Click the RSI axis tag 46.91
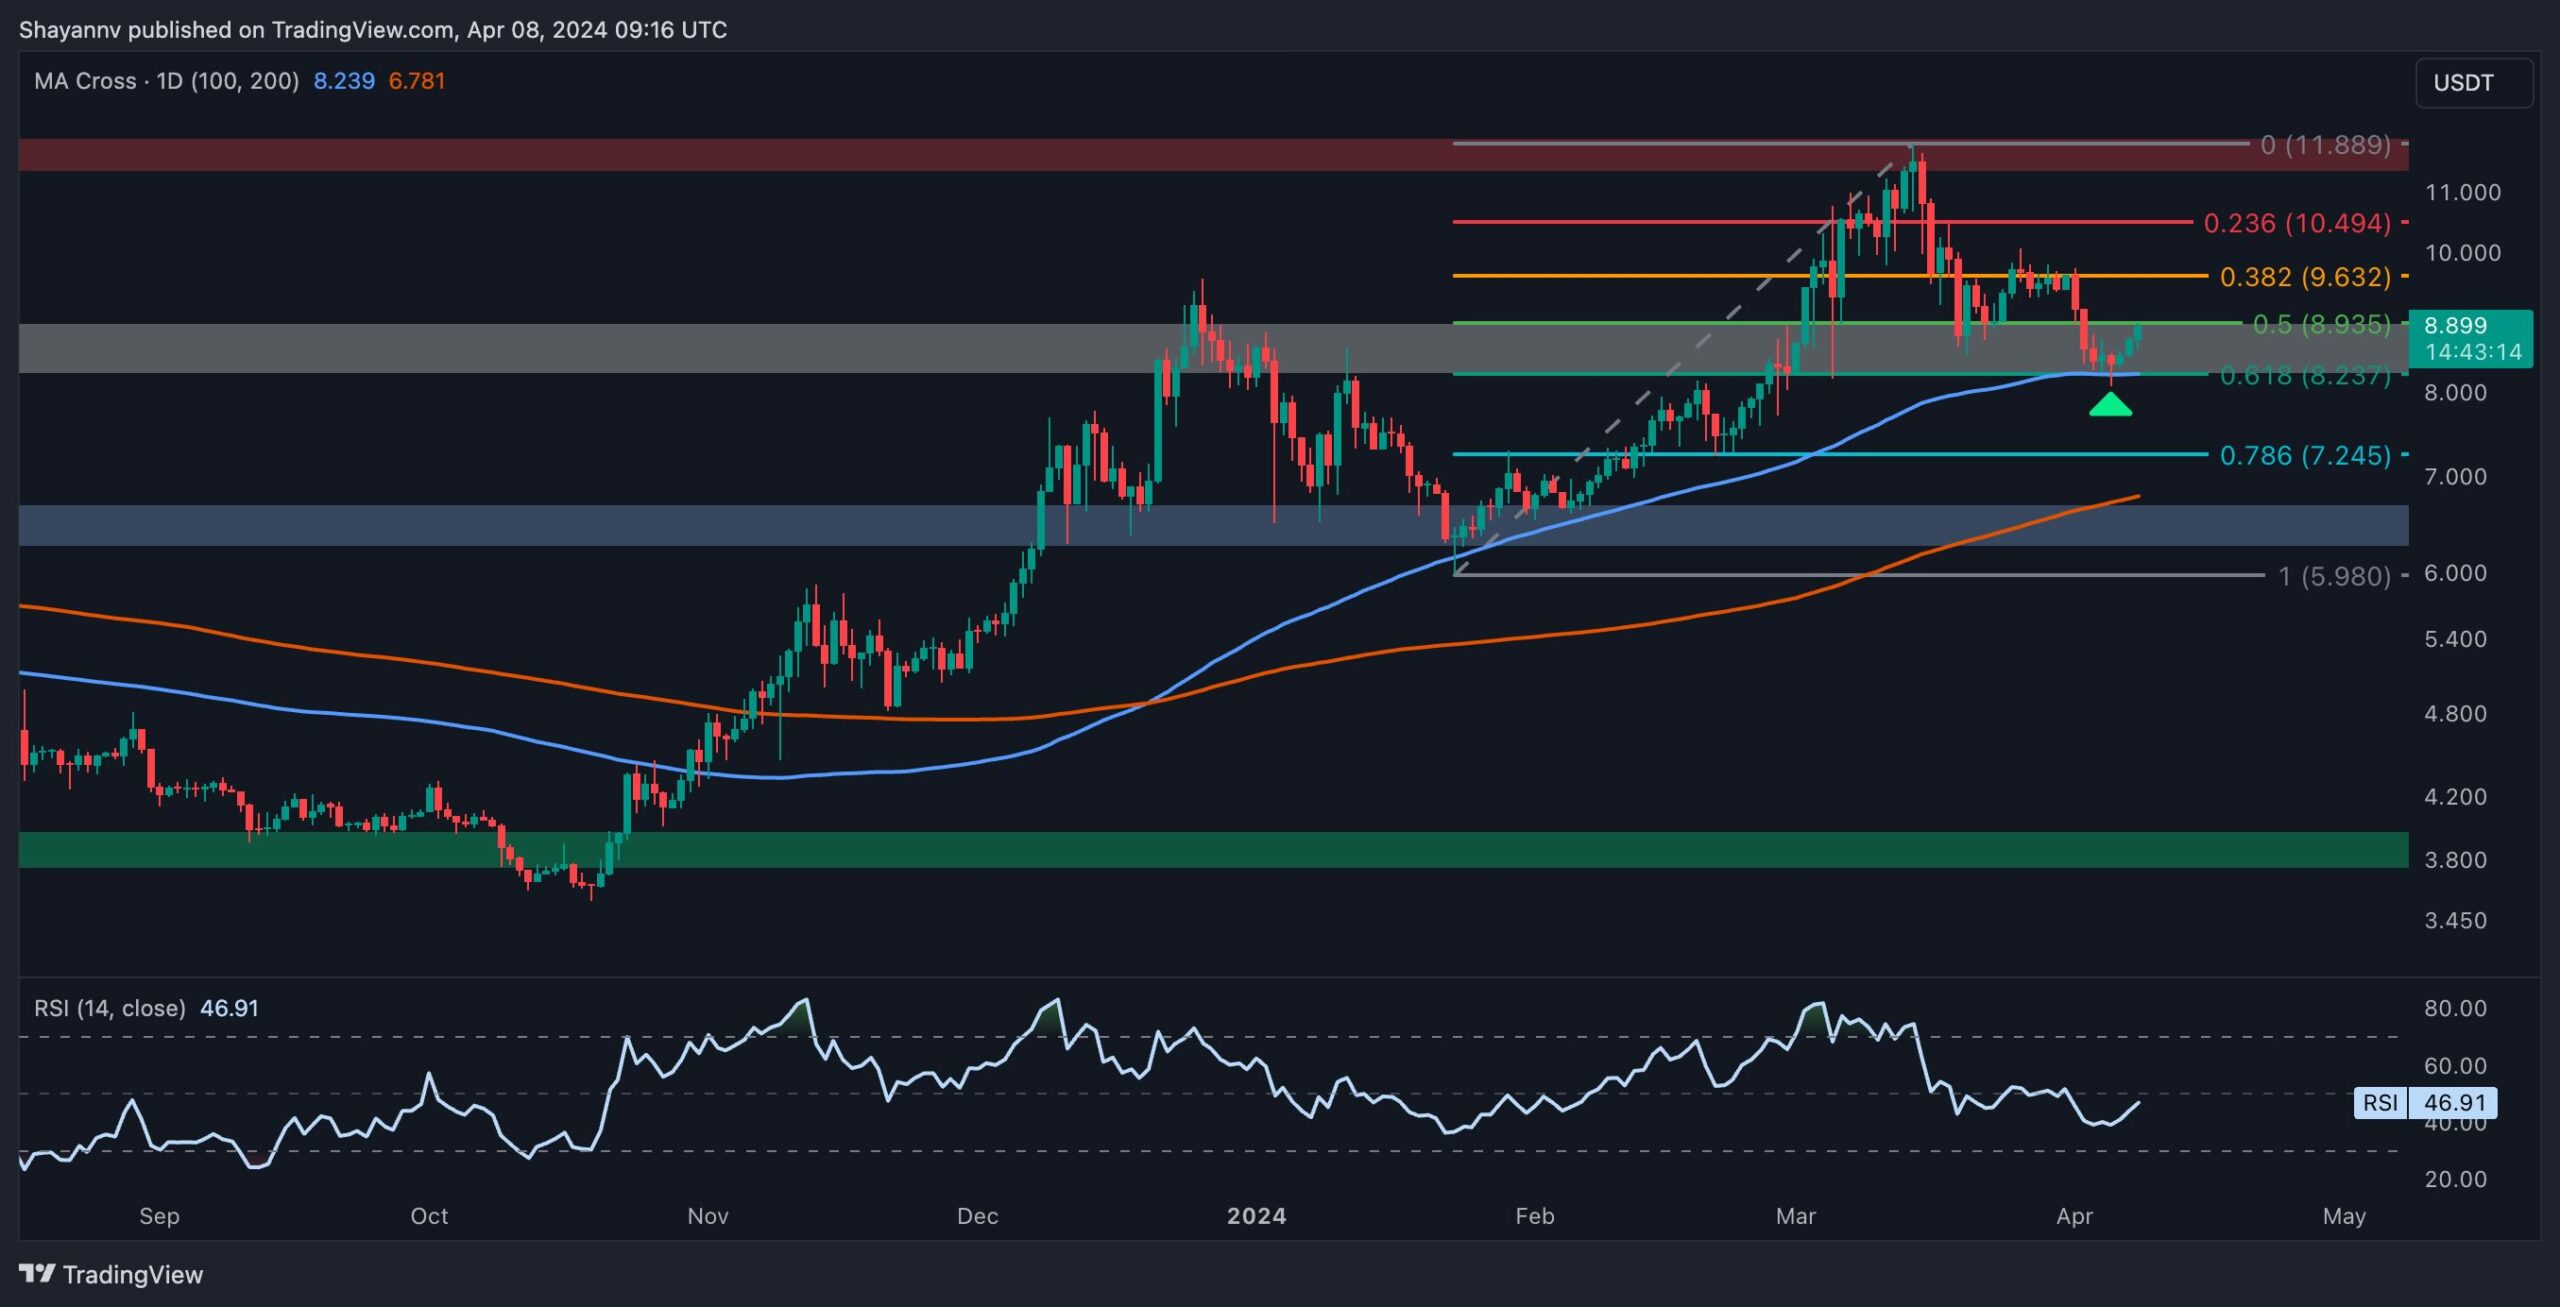The height and width of the screenshot is (1307, 2560). [x=2425, y=1102]
